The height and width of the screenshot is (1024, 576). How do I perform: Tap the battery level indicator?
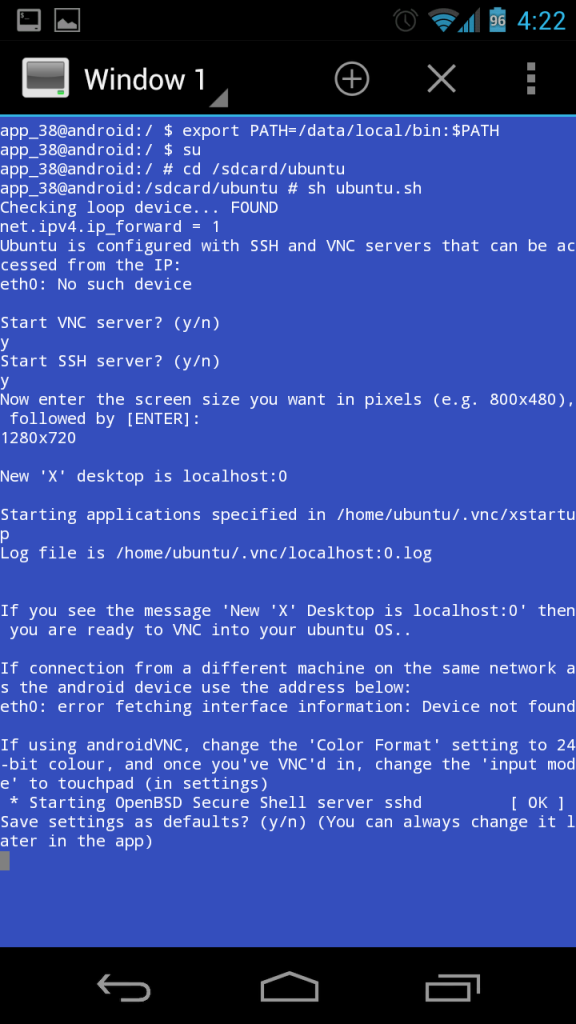[x=498, y=20]
